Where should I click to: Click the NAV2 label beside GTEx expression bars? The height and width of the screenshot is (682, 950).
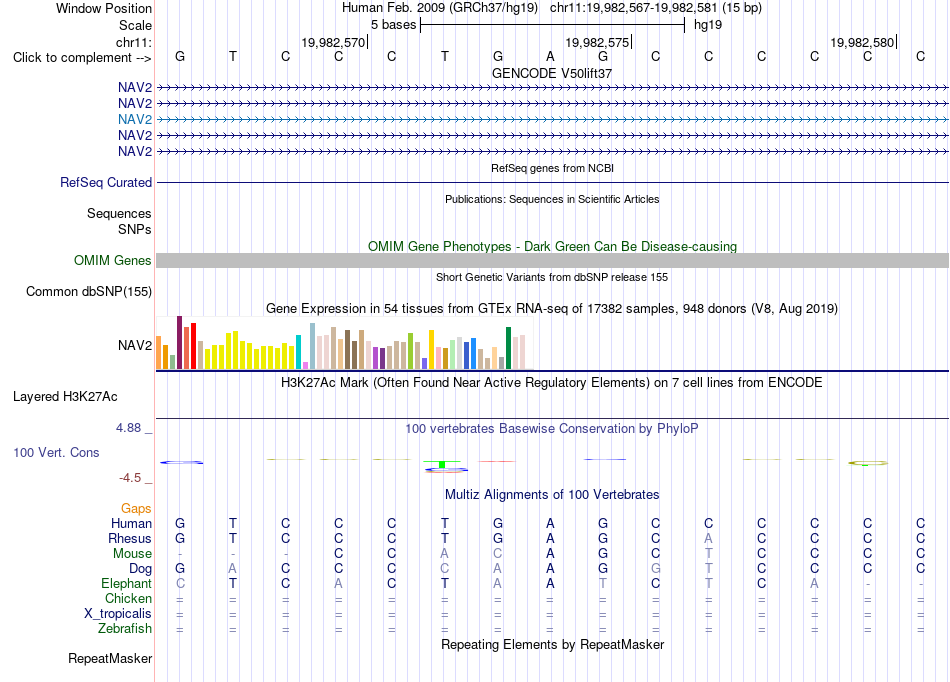(x=135, y=345)
